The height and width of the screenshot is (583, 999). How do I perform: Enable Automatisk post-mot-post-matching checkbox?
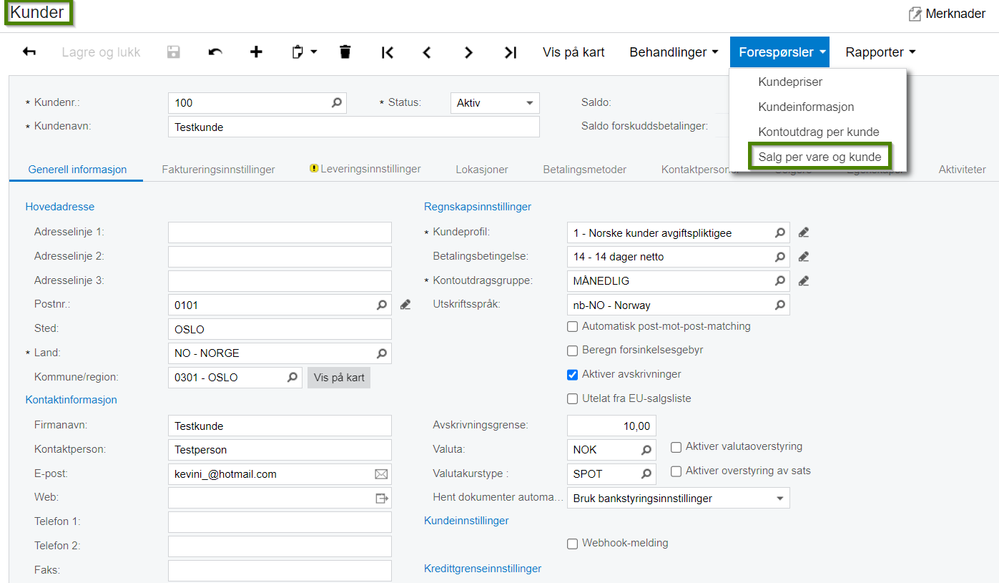point(572,327)
